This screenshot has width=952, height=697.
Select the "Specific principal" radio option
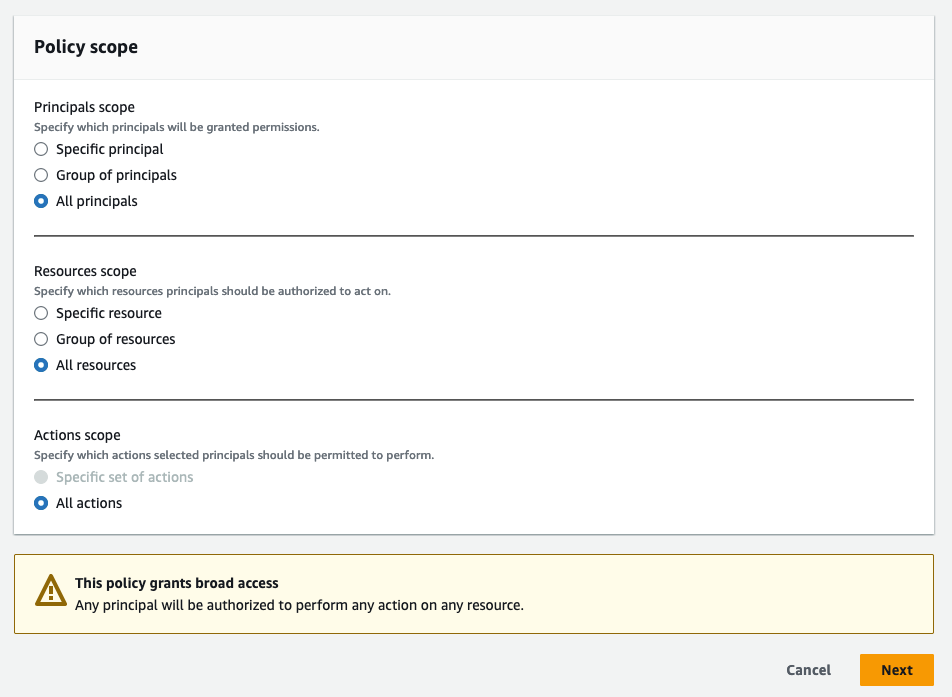tap(41, 149)
